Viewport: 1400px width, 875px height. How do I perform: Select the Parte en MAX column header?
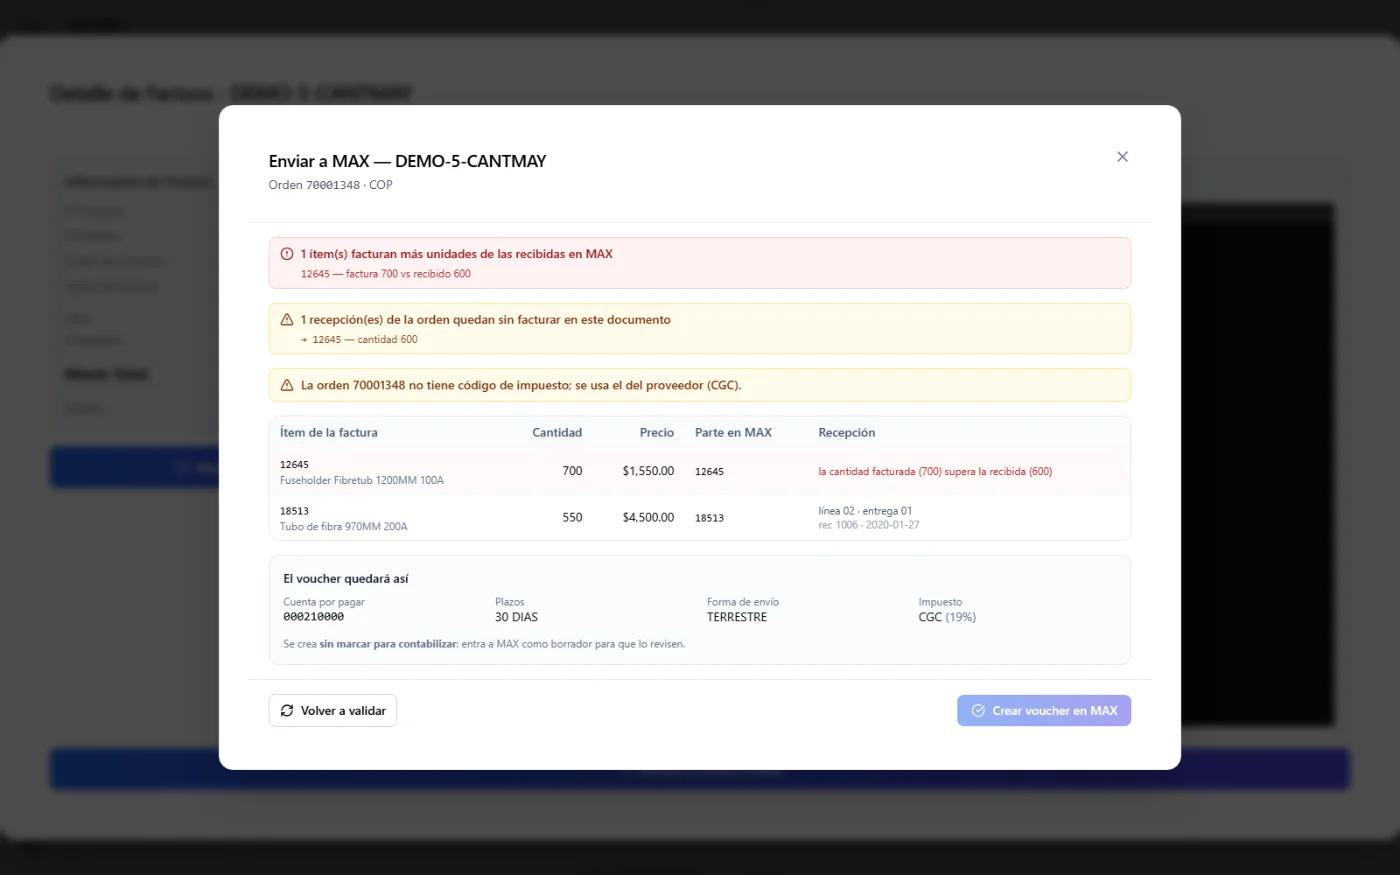[x=733, y=433]
